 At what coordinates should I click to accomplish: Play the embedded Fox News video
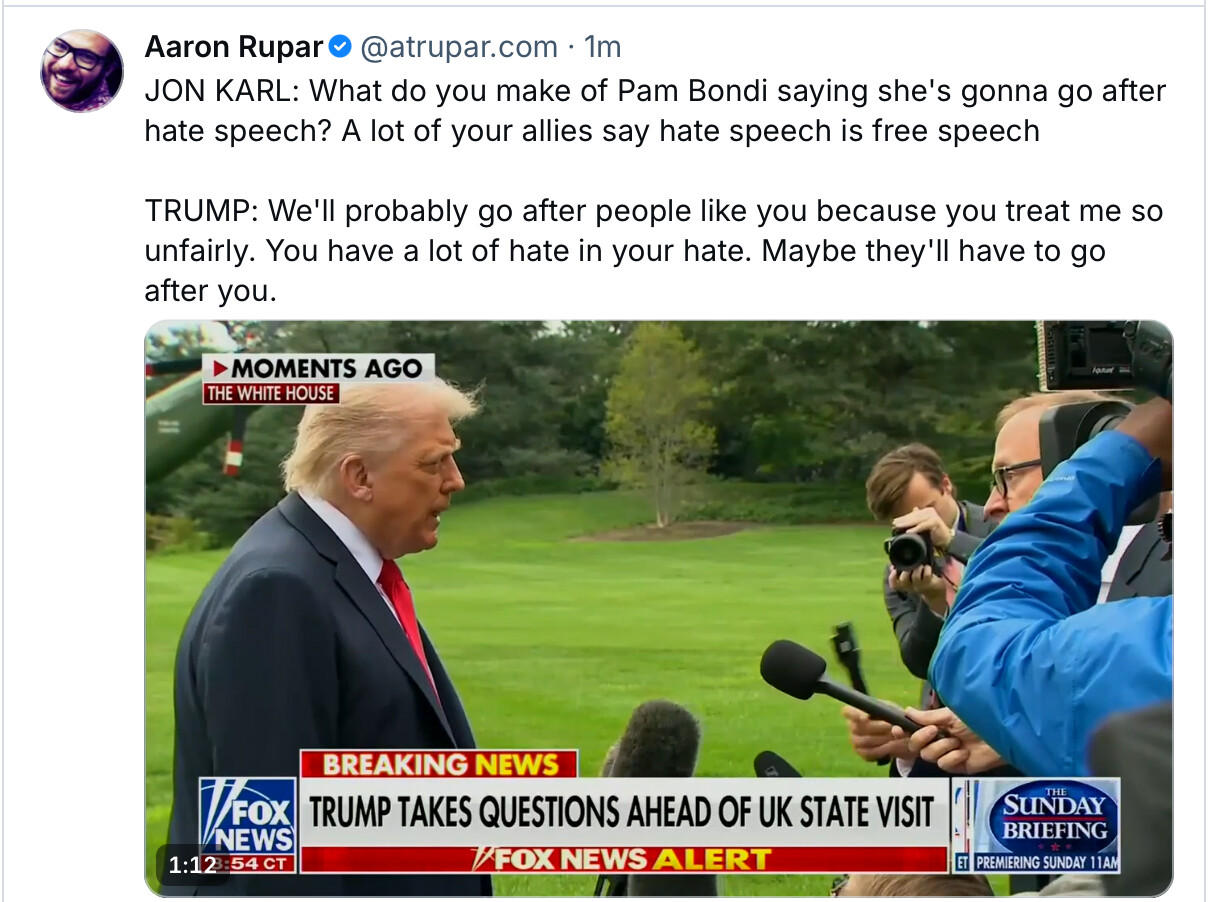658,608
